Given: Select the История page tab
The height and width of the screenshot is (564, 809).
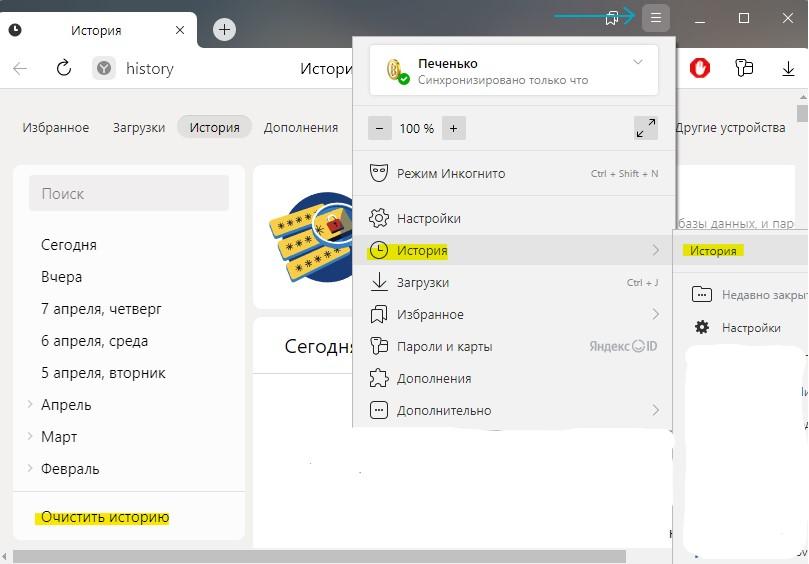Looking at the screenshot, I should 215,127.
